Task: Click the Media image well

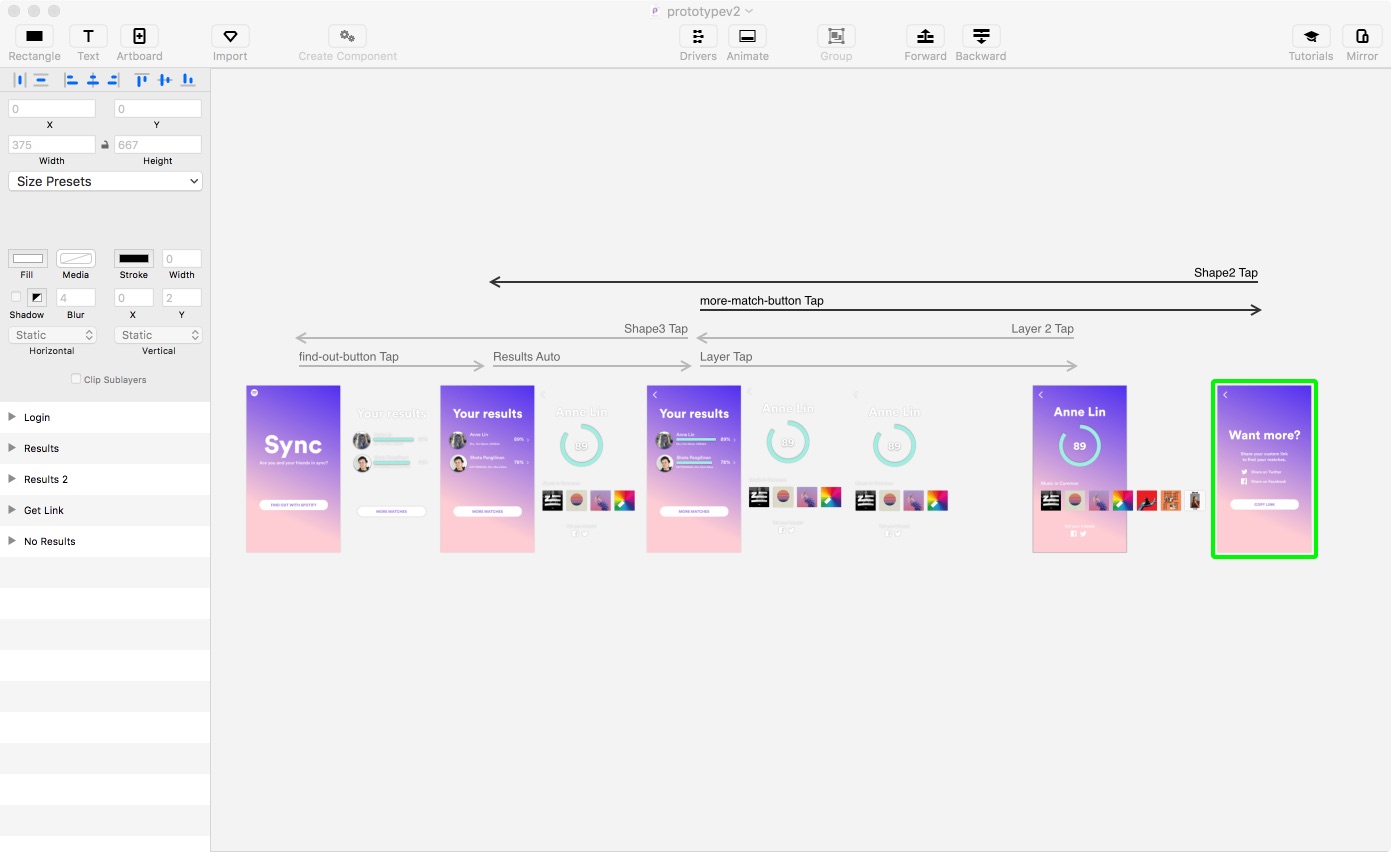Action: pos(76,259)
